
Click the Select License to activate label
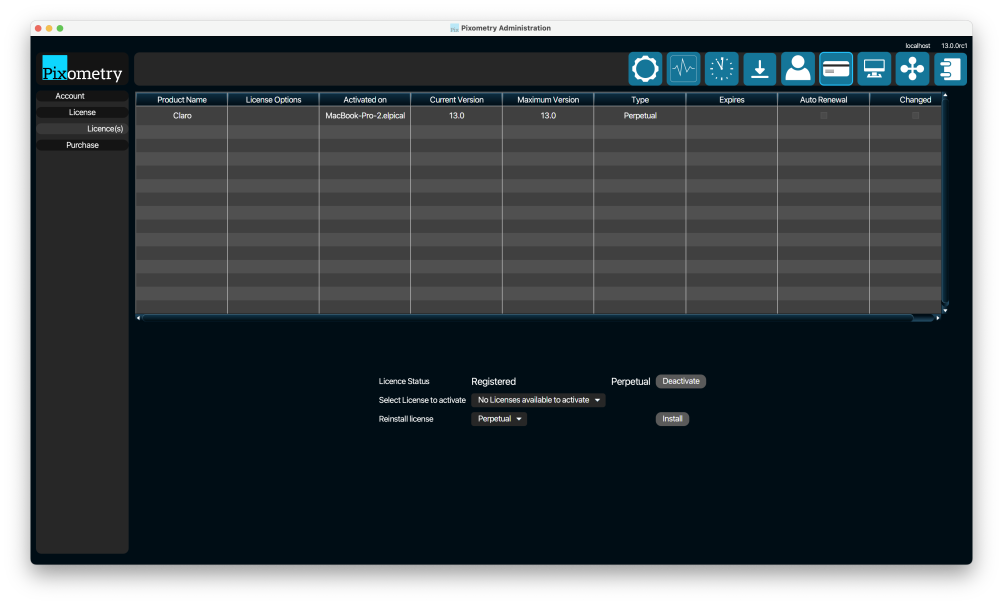click(x=422, y=400)
